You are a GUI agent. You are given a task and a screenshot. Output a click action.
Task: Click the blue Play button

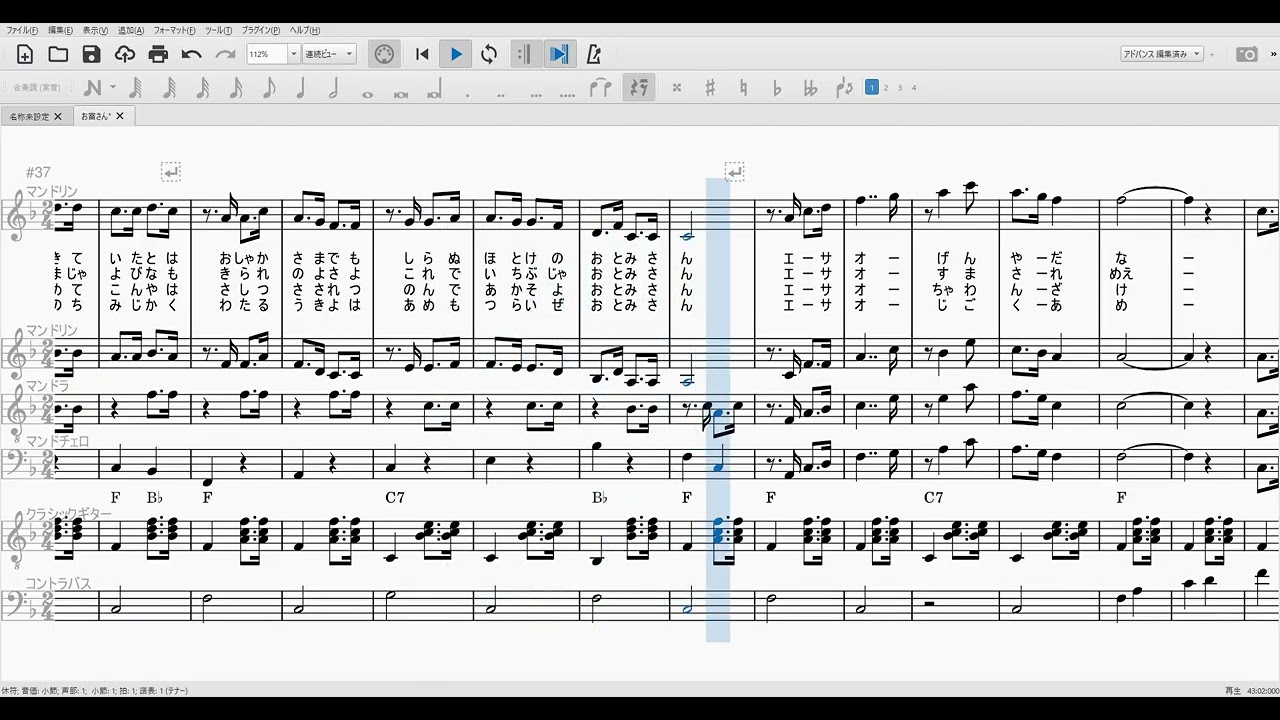456,54
